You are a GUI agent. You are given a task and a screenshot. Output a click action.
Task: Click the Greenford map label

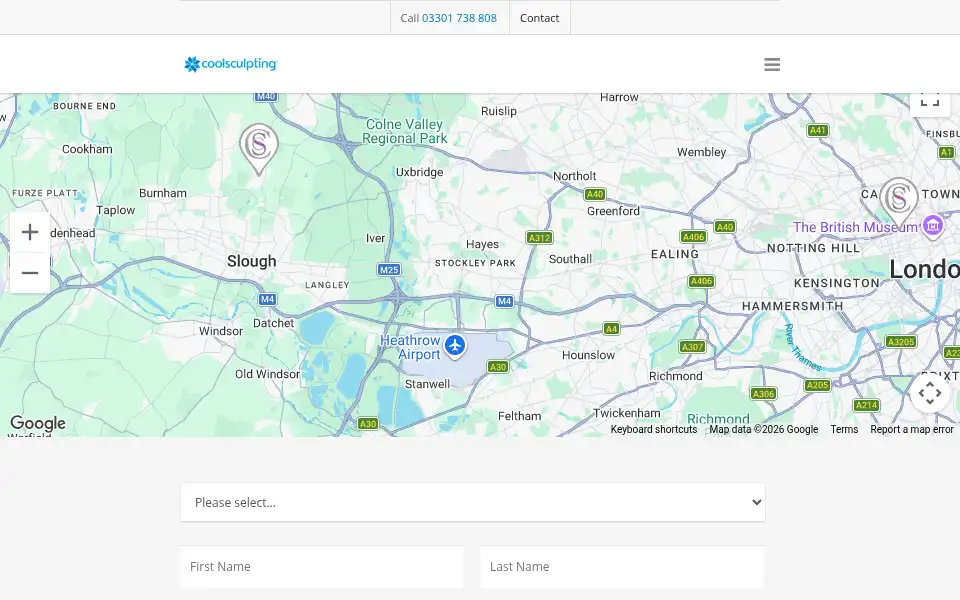(x=613, y=211)
